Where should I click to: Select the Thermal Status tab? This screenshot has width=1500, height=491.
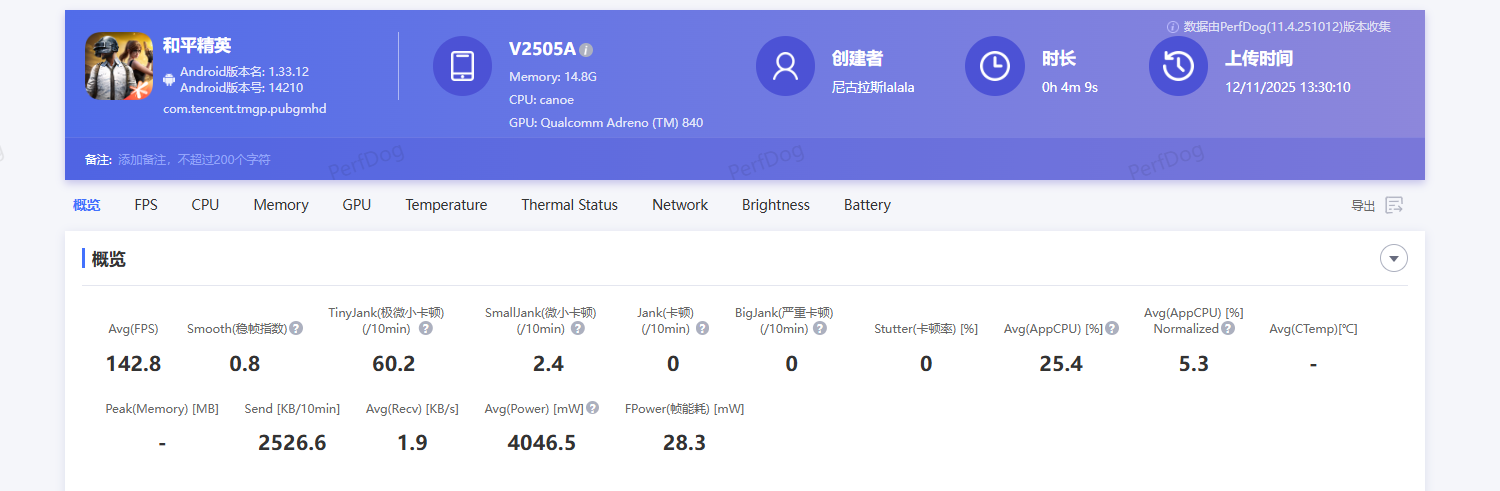[569, 205]
